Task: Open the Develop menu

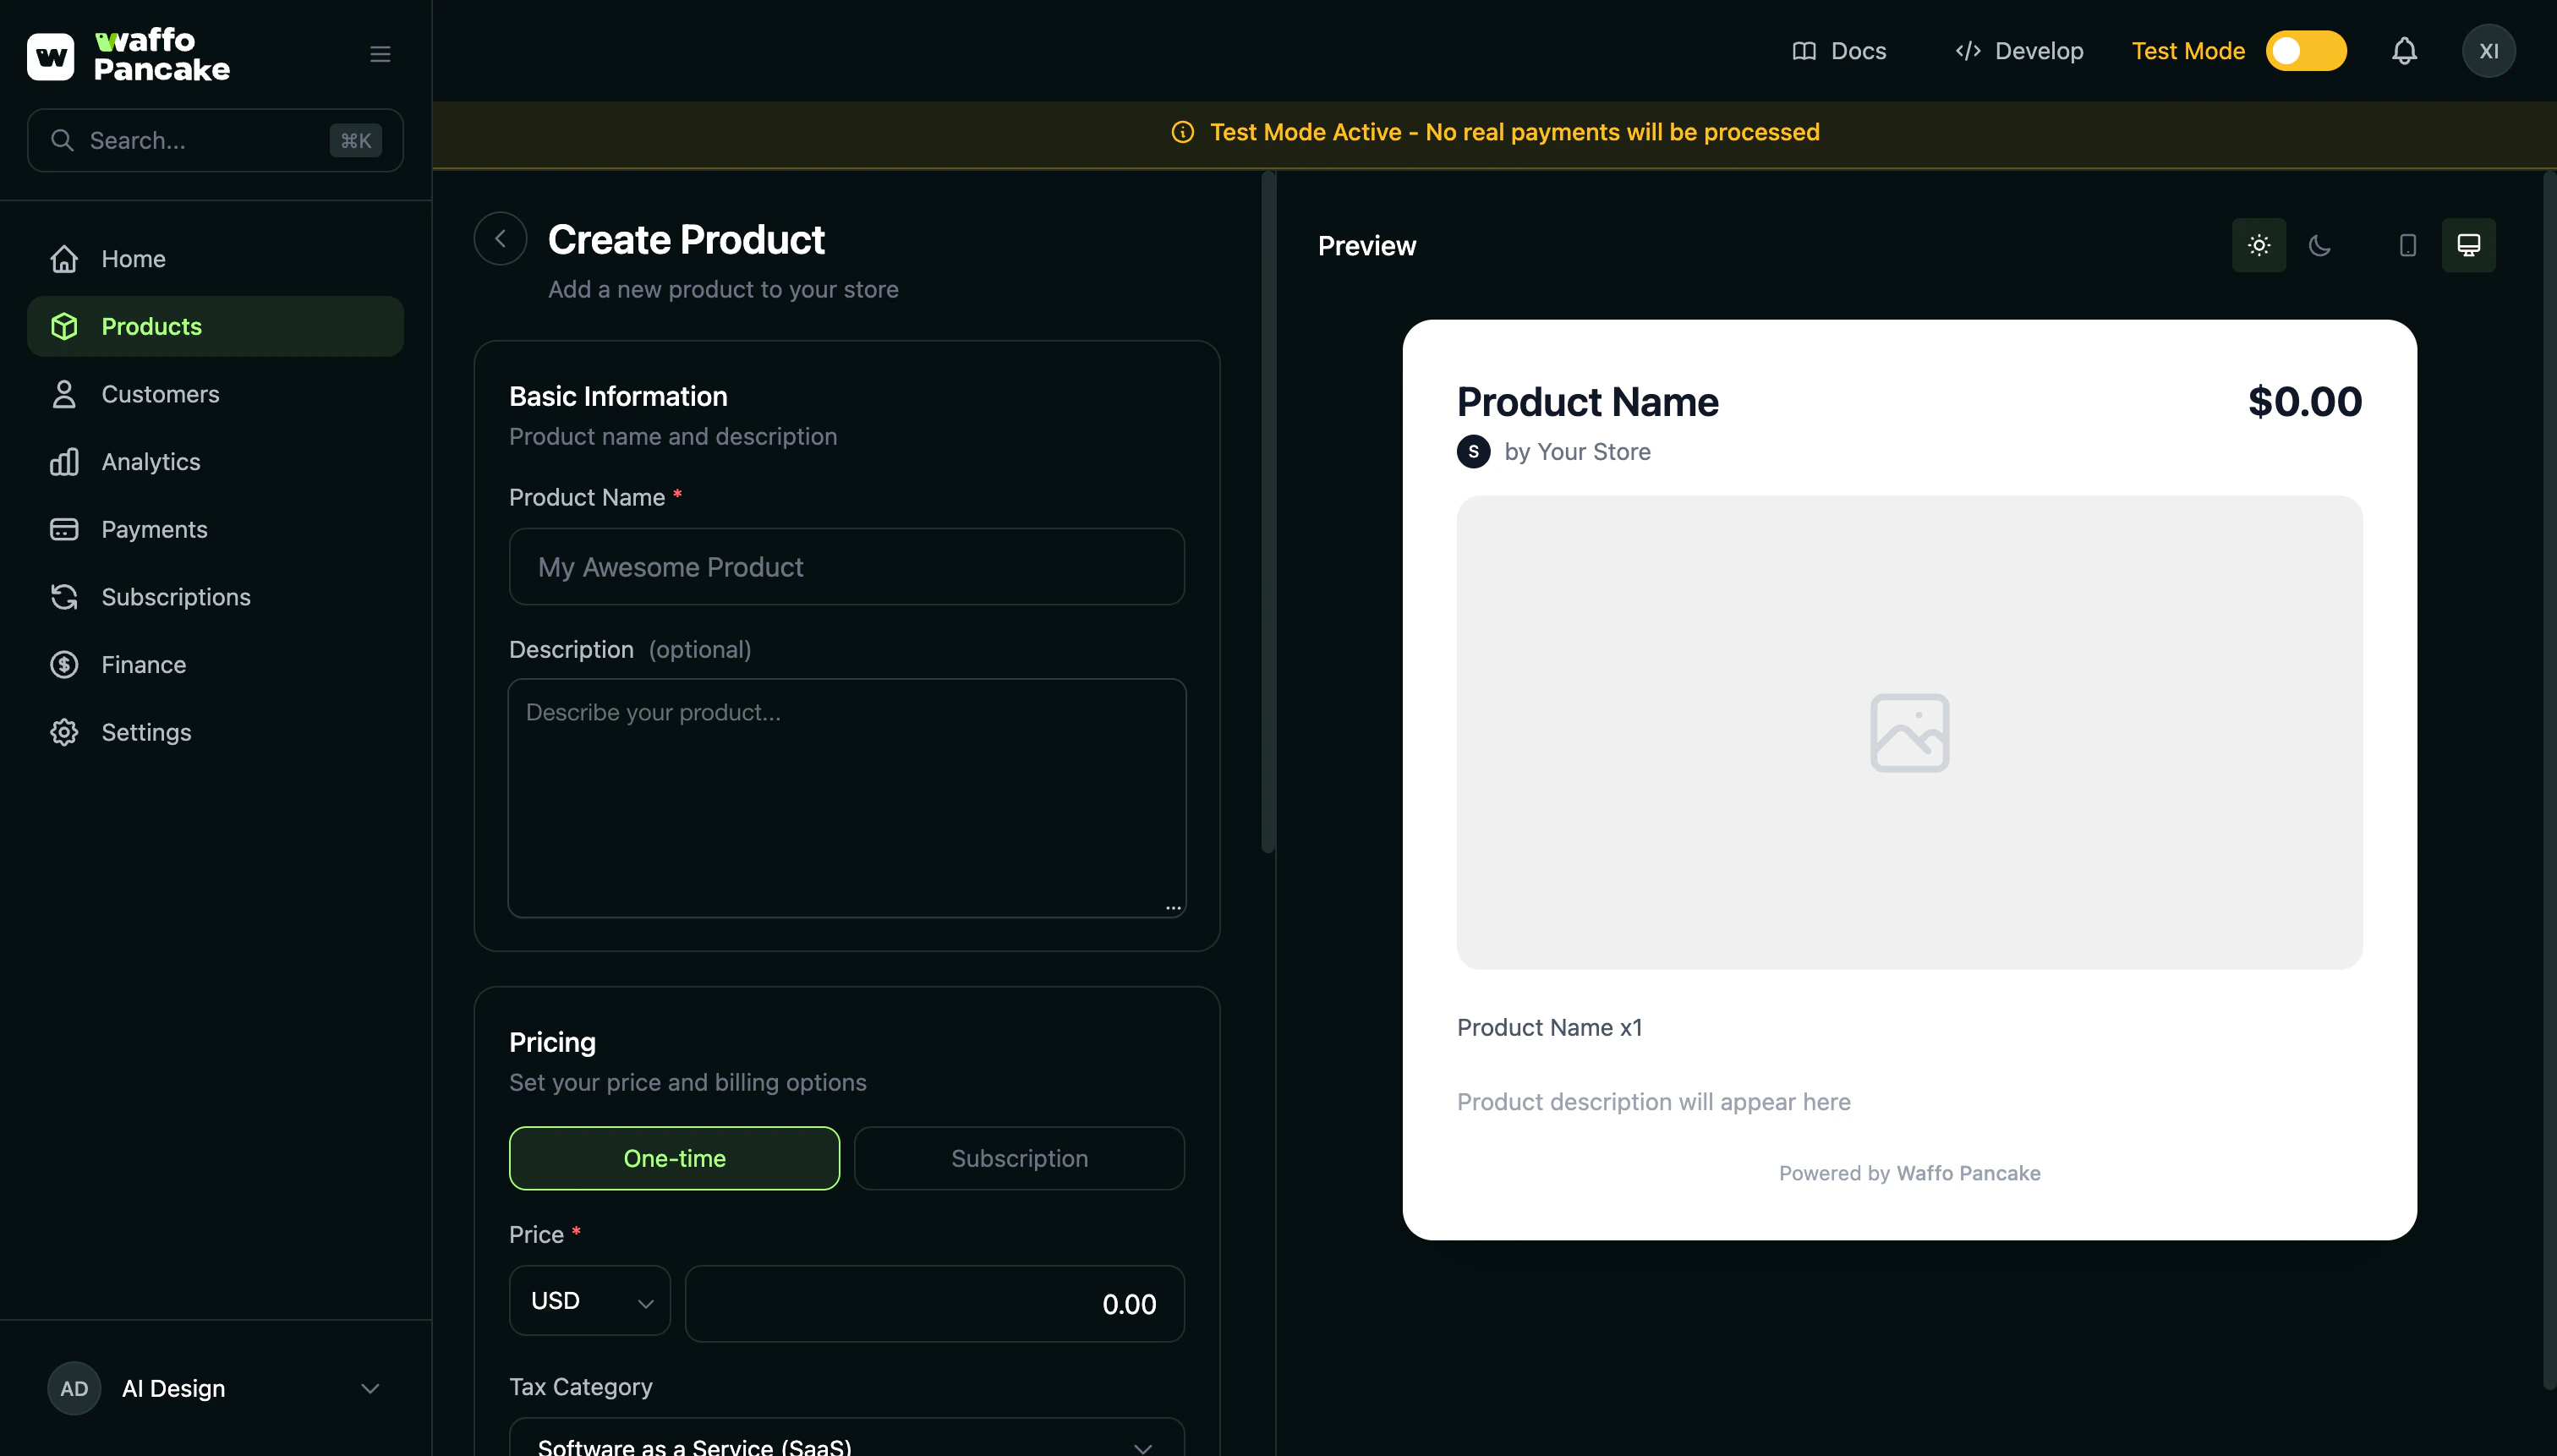Action: [x=2018, y=50]
